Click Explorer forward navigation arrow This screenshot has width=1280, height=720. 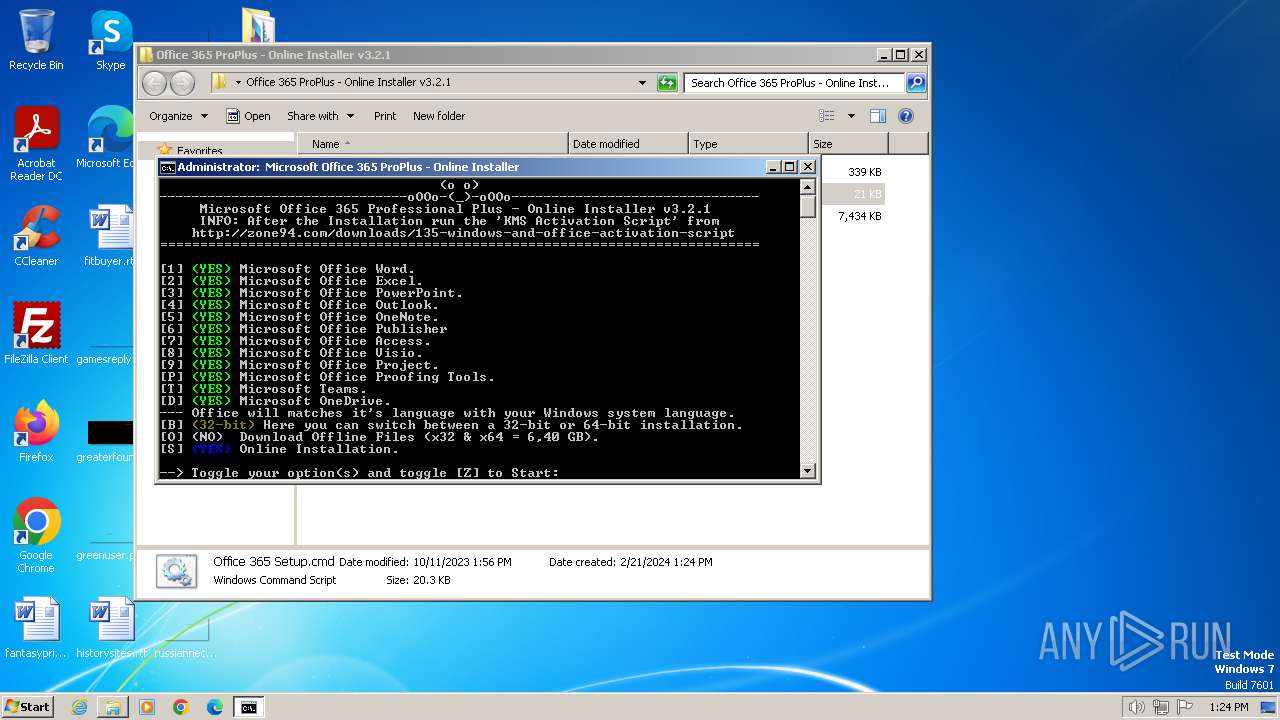(x=182, y=83)
